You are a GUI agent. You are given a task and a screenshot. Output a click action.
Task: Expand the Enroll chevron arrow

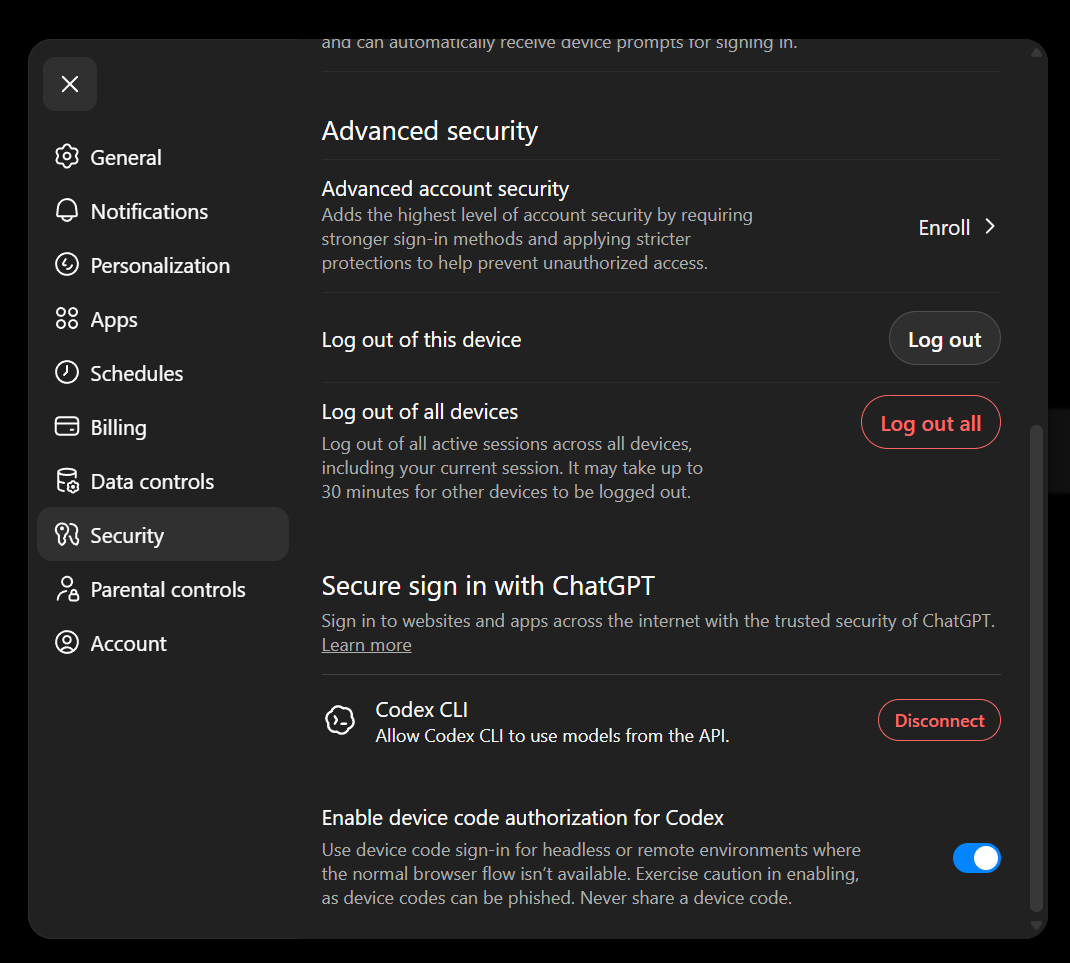click(990, 227)
